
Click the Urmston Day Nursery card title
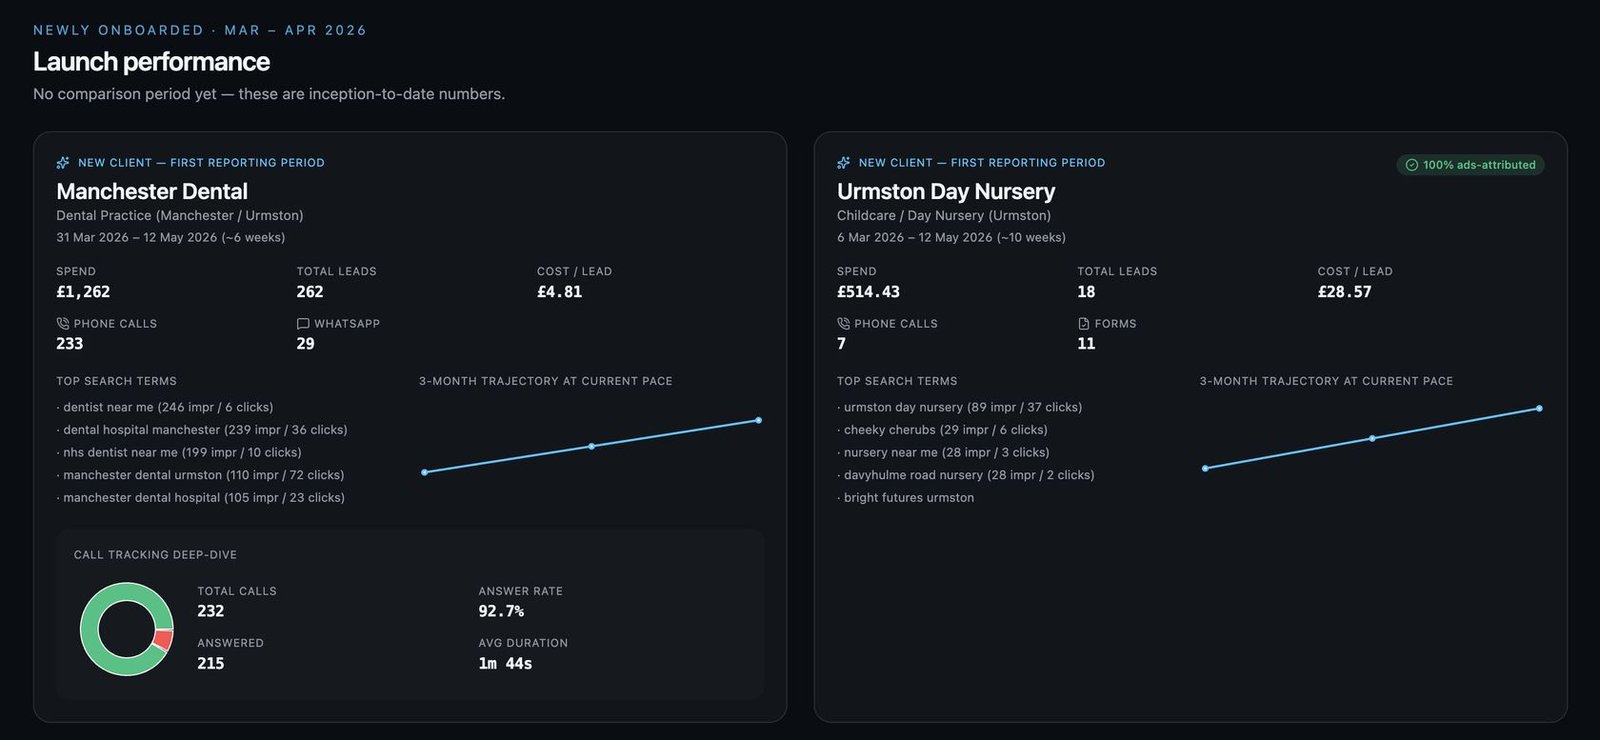click(946, 191)
